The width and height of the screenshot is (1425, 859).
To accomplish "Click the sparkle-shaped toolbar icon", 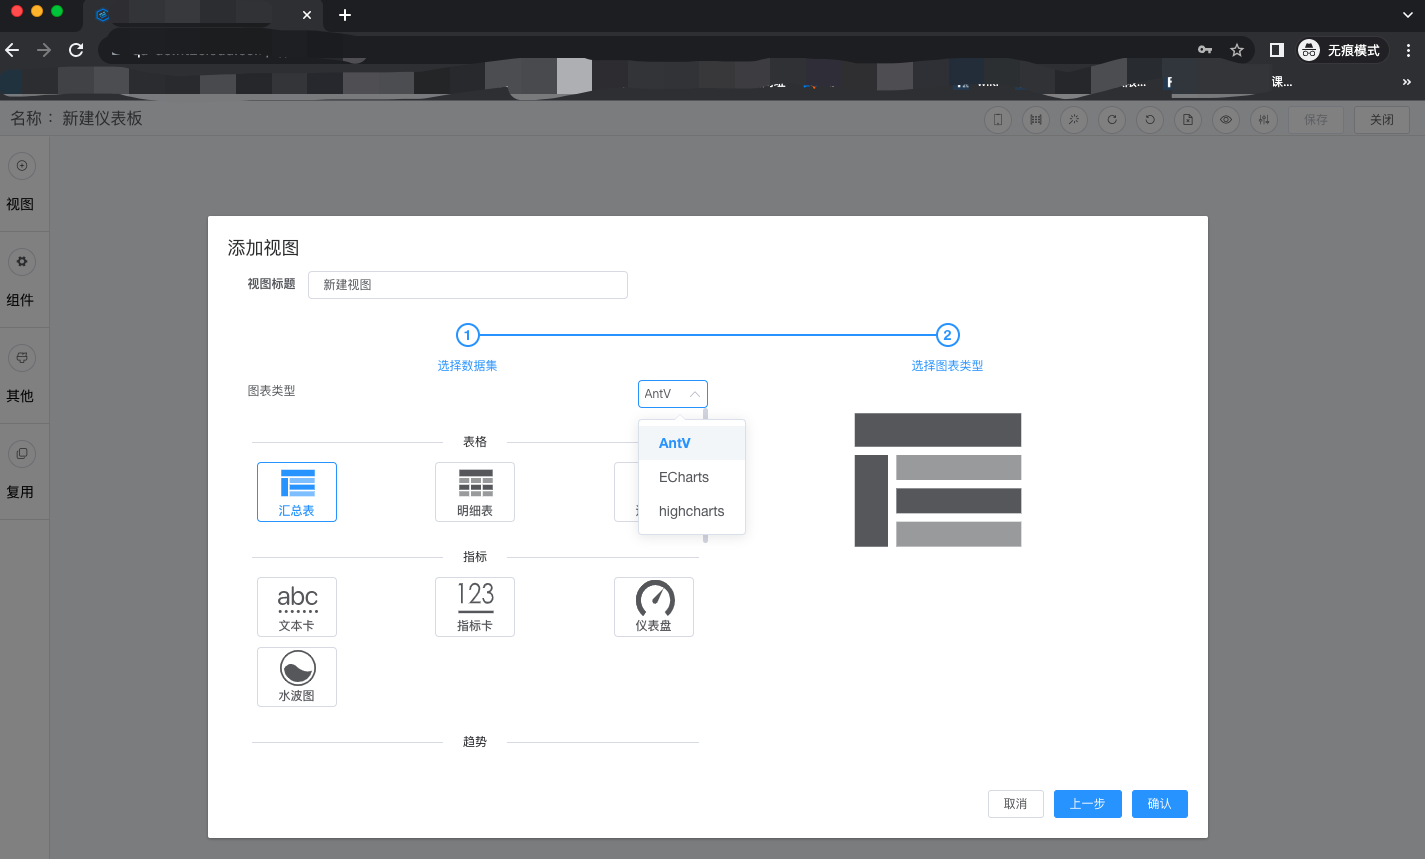I will (1074, 120).
